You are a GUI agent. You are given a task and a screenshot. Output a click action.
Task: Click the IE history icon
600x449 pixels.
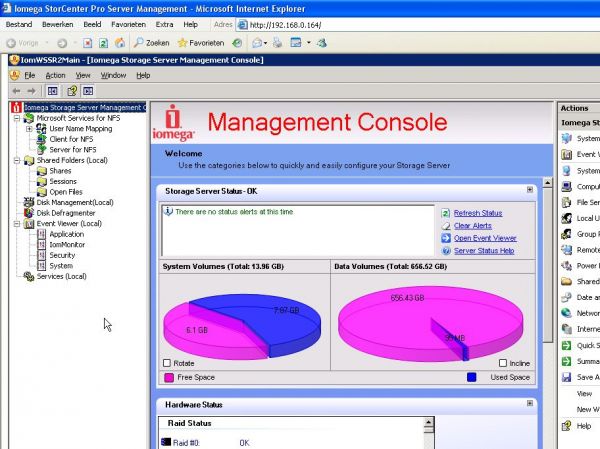tap(237, 43)
